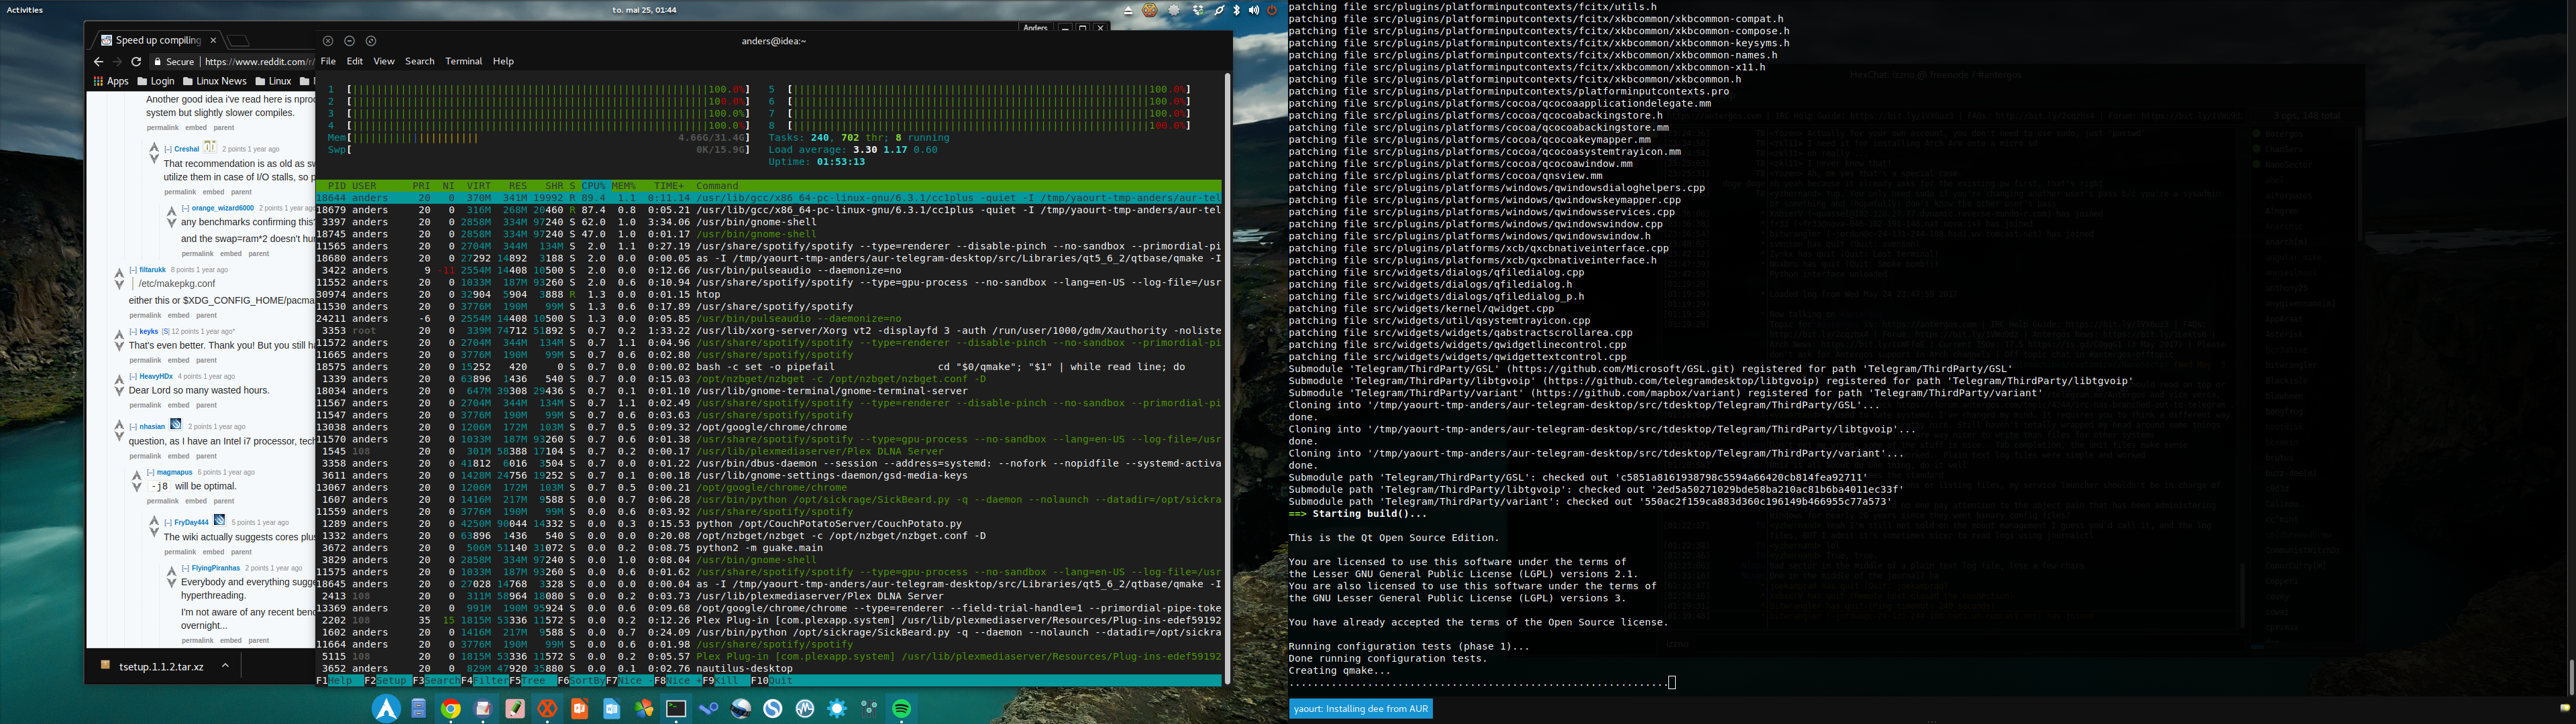The image size is (2576, 724).
Task: Open the pink pencil notes app in dock
Action: [x=516, y=708]
